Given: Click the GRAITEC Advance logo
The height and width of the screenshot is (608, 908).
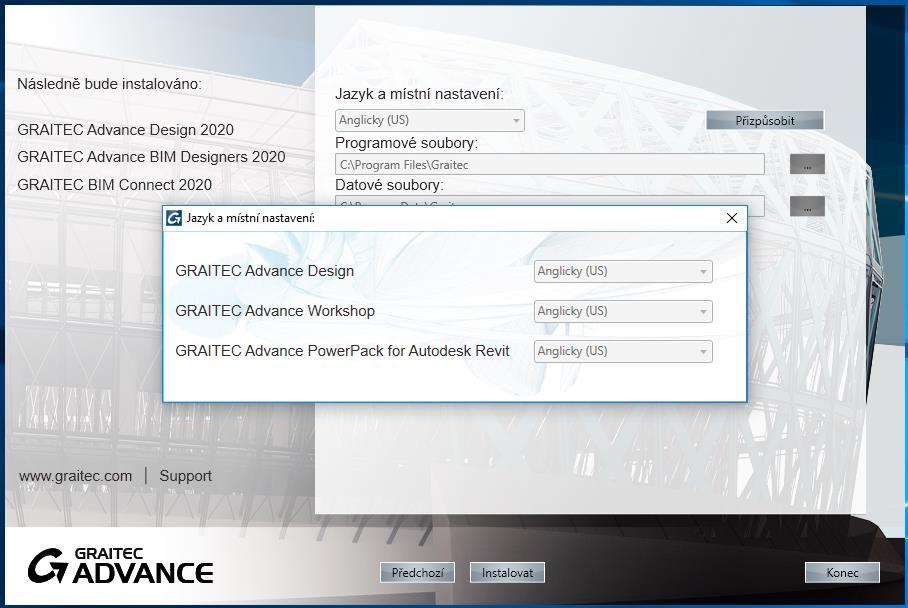Looking at the screenshot, I should (120, 566).
